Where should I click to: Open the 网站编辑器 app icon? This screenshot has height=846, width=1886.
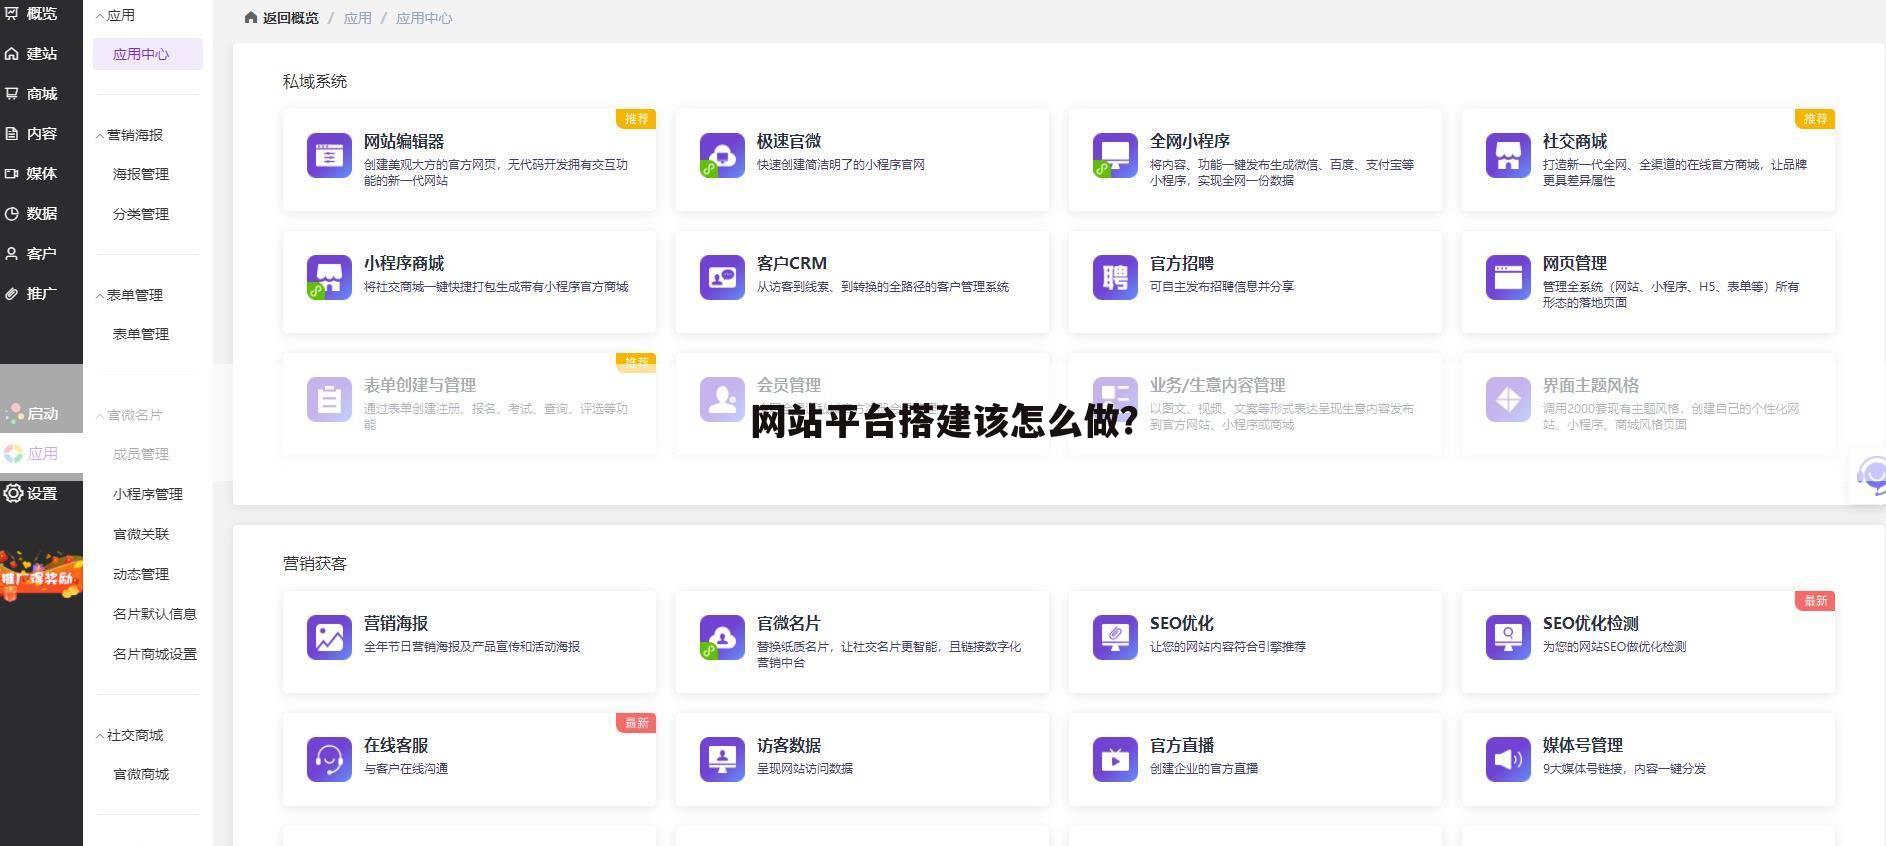click(329, 156)
